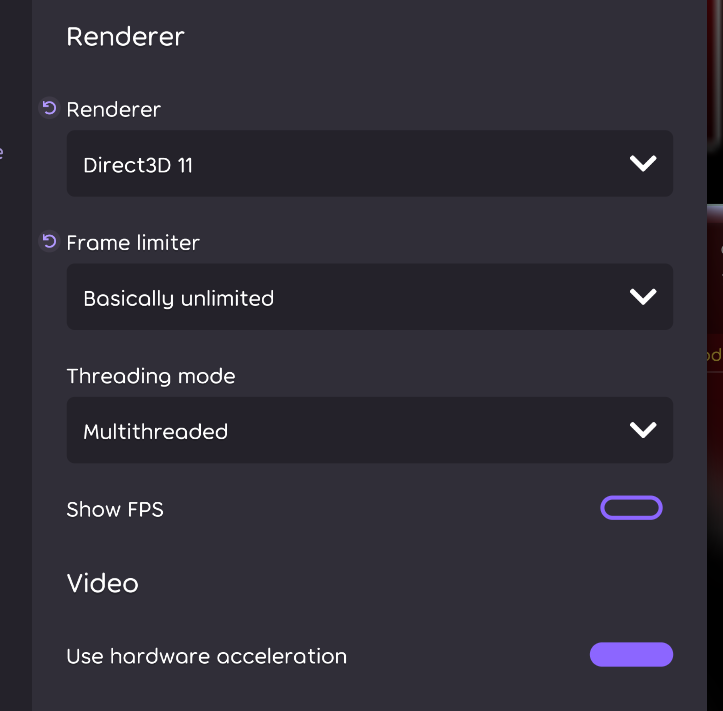This screenshot has height=711, width=723.
Task: Select the Renderer section heading
Action: (x=125, y=36)
